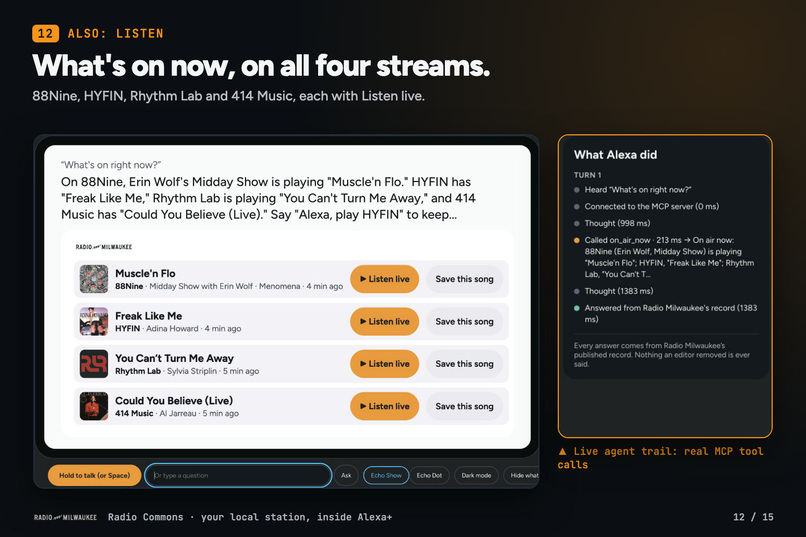Click Answered from Radio Milwaukee's record entry

[671, 313]
